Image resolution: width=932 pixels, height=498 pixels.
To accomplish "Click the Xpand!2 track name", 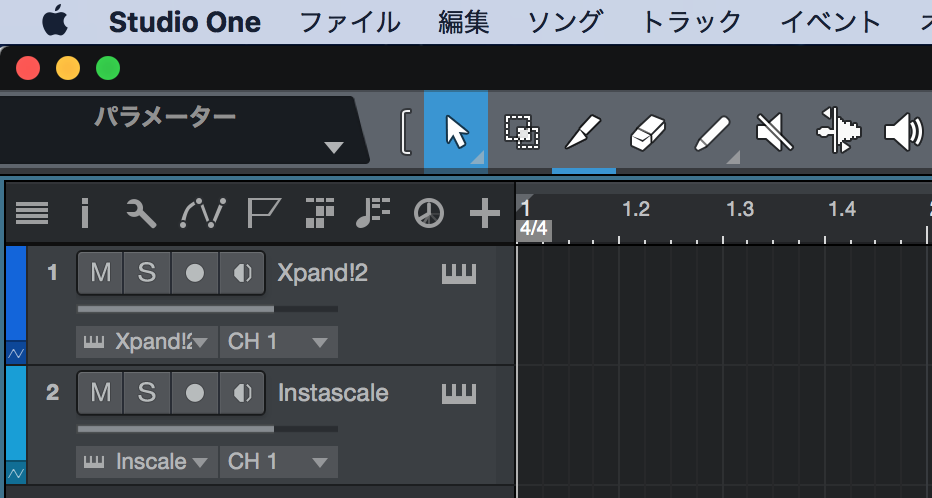I will (322, 273).
